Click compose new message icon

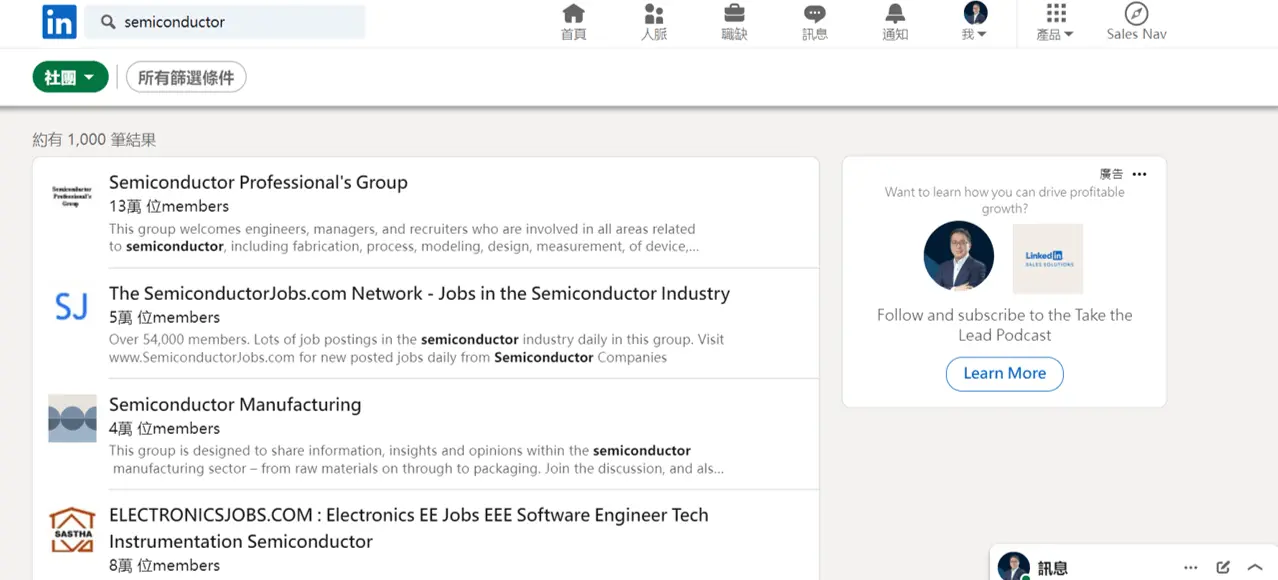coord(1223,567)
